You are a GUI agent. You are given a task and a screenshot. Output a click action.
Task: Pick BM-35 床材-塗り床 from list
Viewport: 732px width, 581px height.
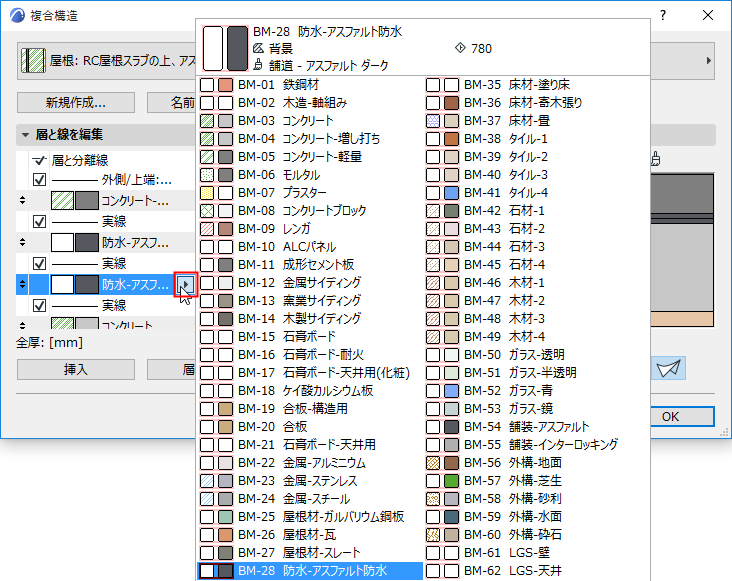coord(536,85)
